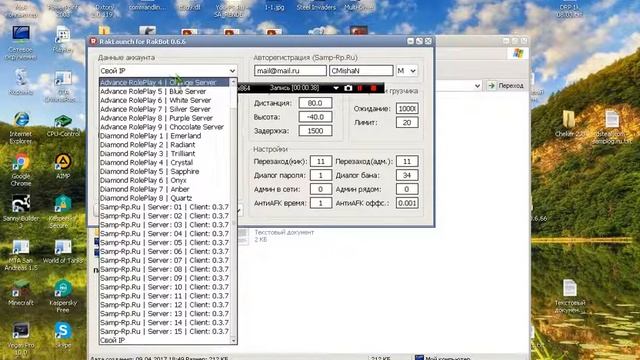Click the Диалог бана field showing 34
The image size is (640, 360).
(x=407, y=175)
